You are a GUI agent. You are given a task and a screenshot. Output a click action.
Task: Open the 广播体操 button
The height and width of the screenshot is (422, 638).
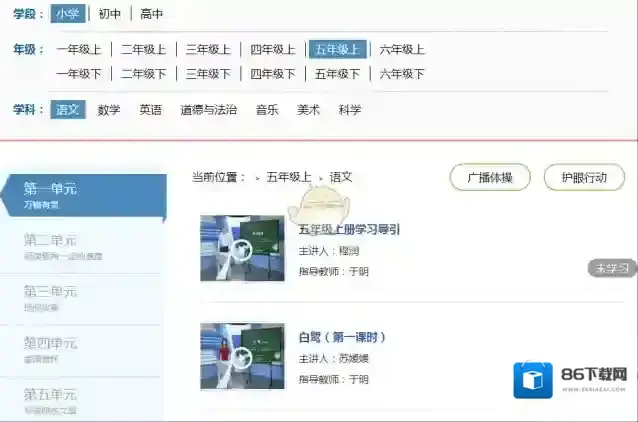coord(490,177)
